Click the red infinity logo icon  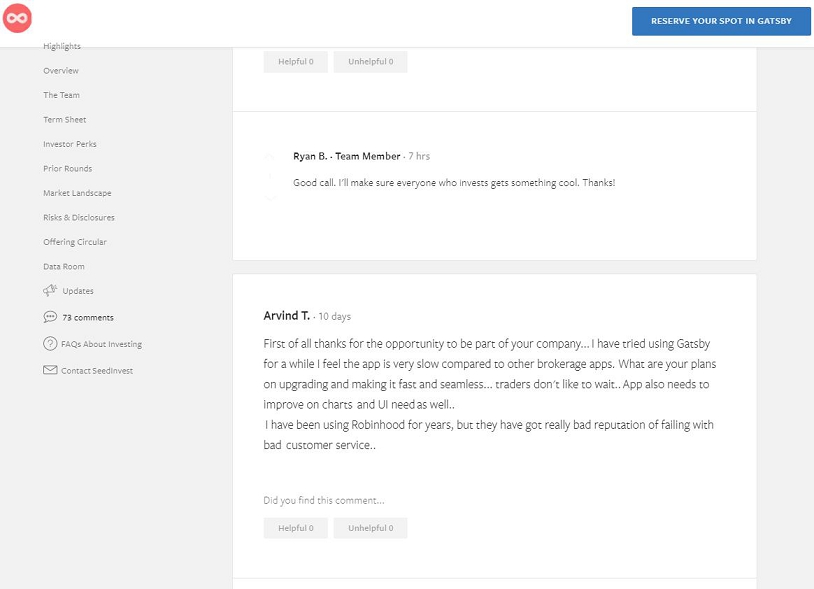click(x=17, y=17)
